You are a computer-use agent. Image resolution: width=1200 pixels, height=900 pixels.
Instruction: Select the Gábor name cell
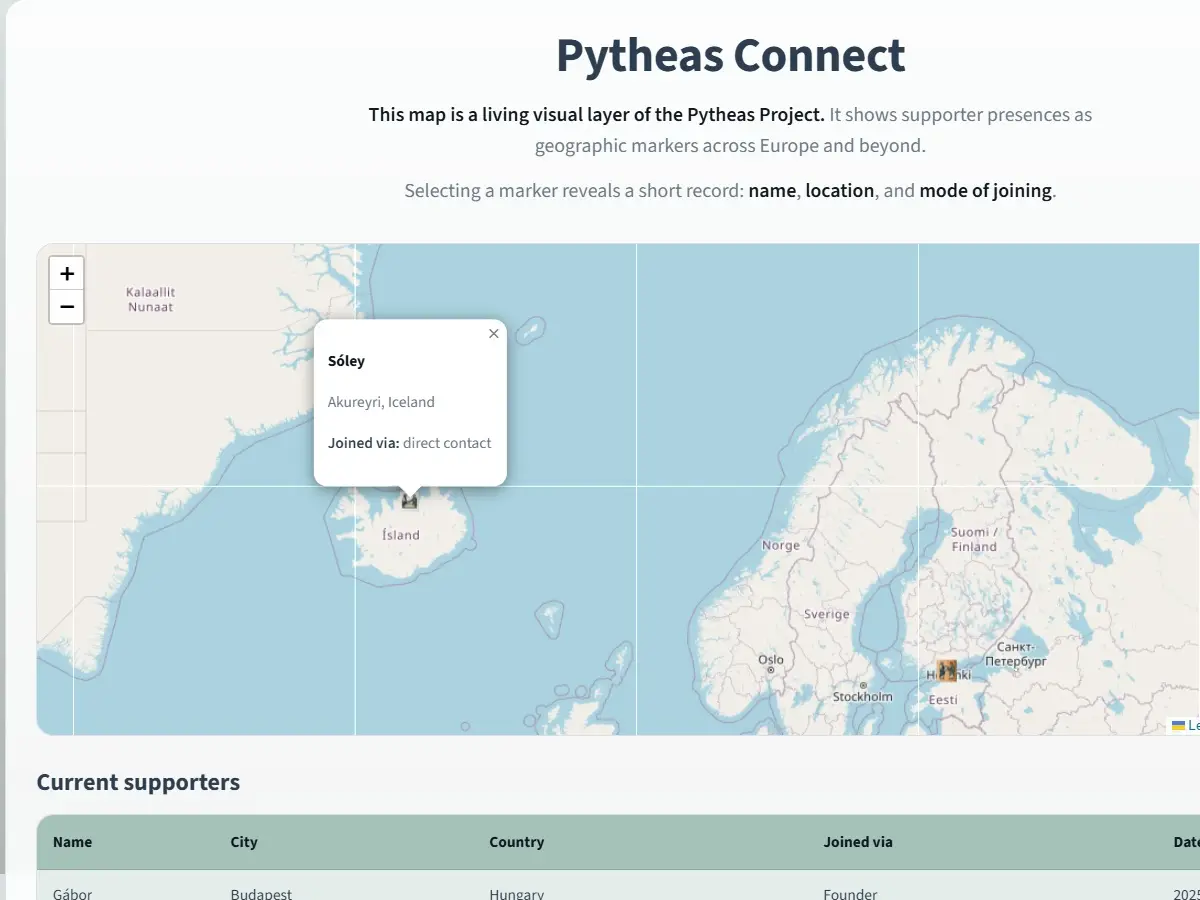point(72,893)
